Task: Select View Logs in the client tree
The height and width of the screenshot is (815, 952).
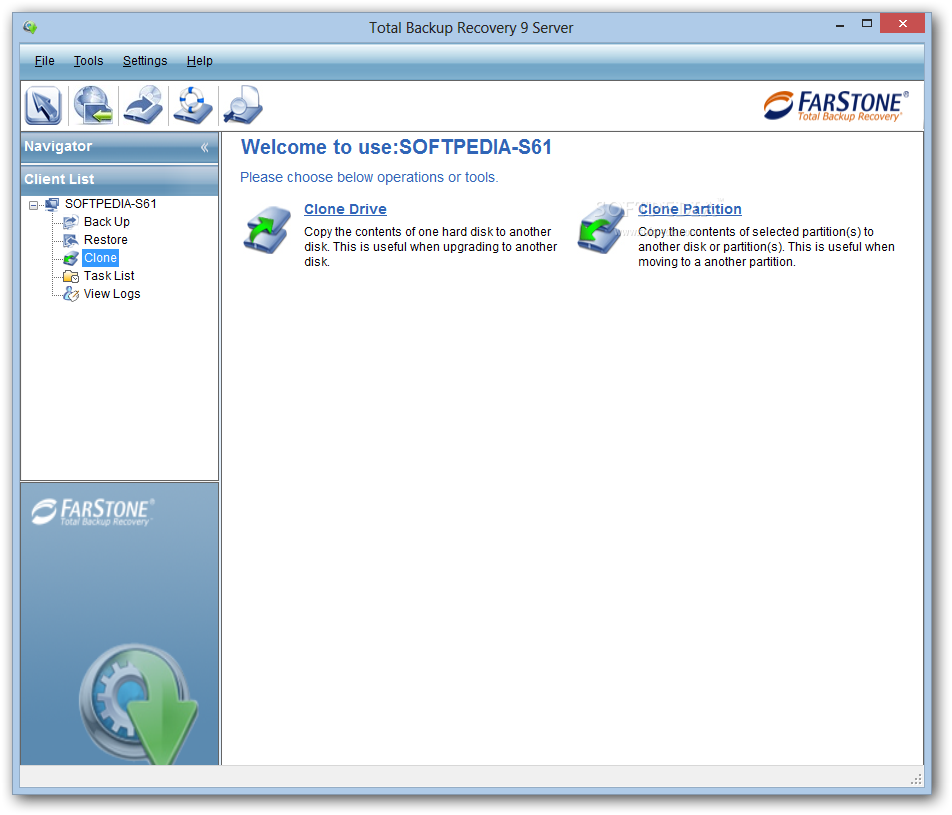Action: pos(112,294)
